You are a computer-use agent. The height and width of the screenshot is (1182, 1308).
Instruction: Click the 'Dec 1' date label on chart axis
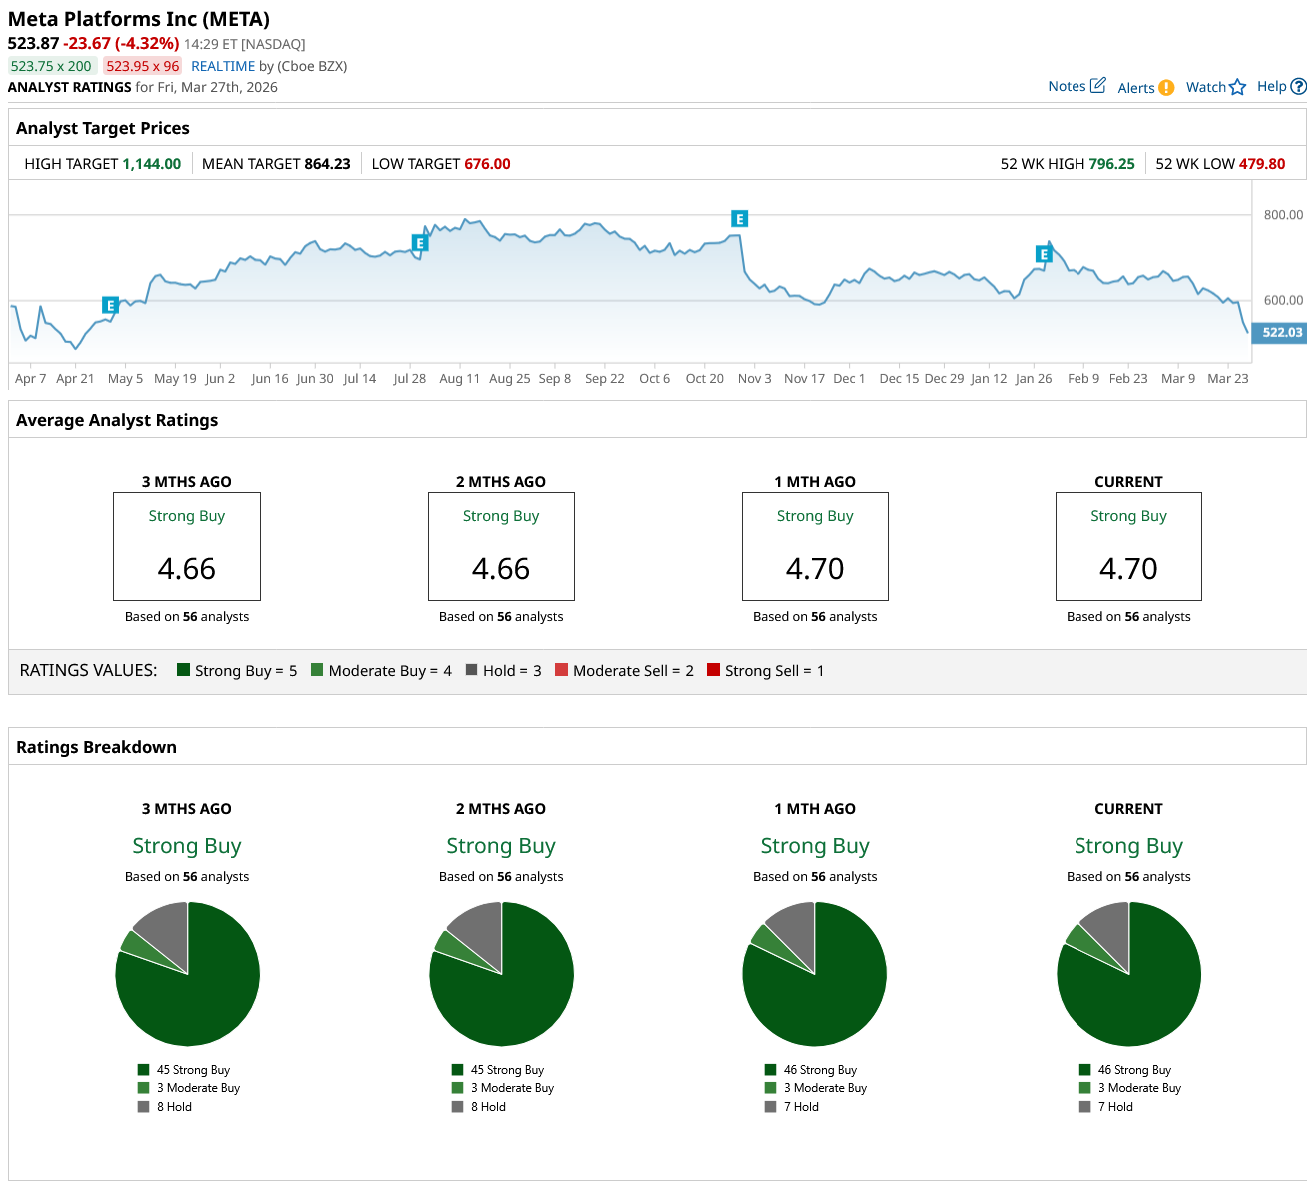point(849,379)
